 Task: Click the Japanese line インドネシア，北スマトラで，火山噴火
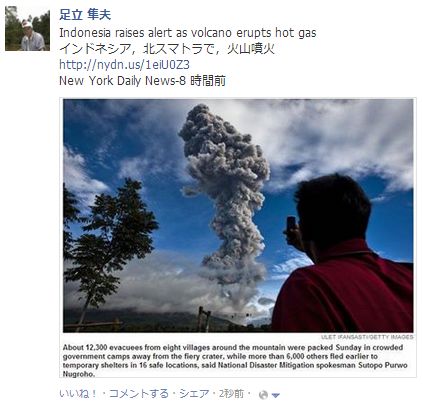tap(167, 49)
